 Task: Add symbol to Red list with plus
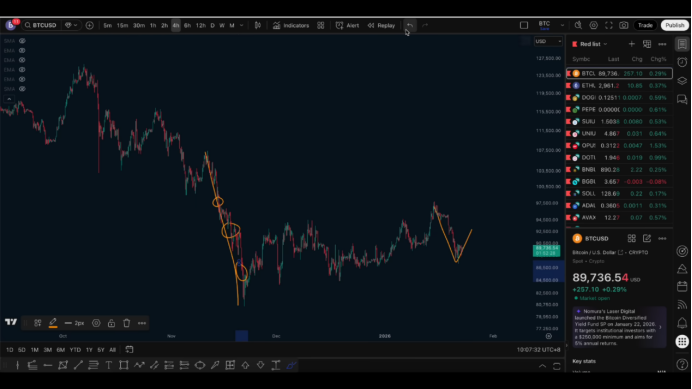point(632,44)
